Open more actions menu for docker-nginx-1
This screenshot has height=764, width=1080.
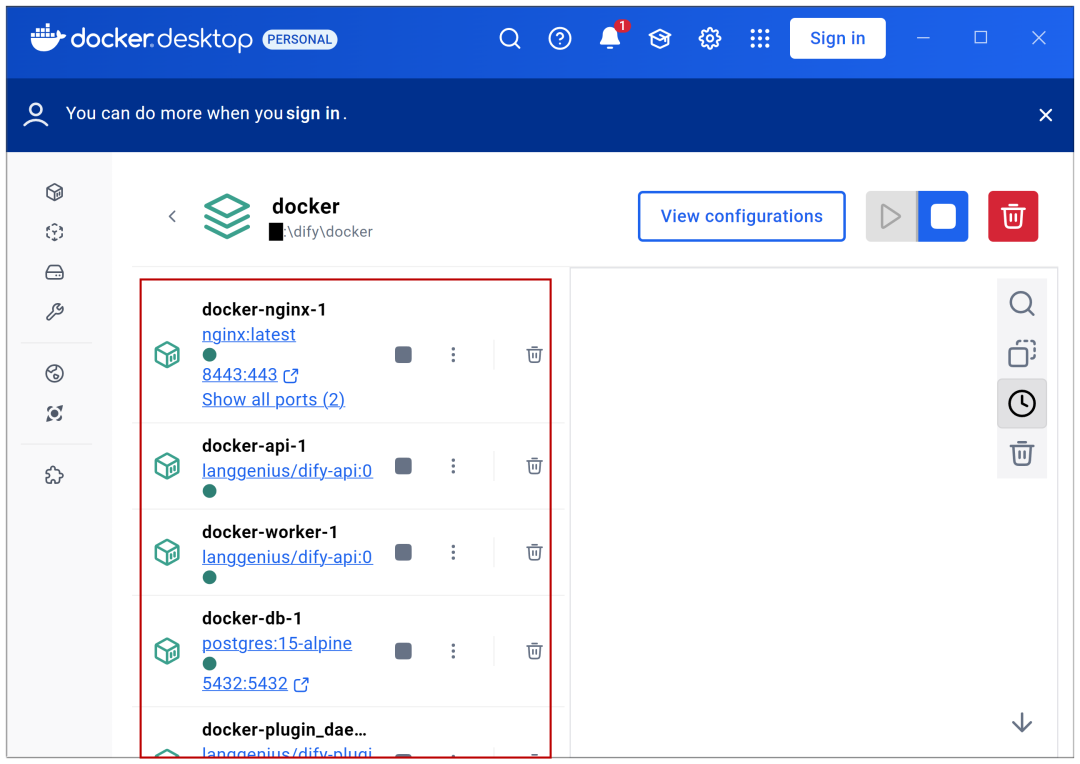(453, 355)
